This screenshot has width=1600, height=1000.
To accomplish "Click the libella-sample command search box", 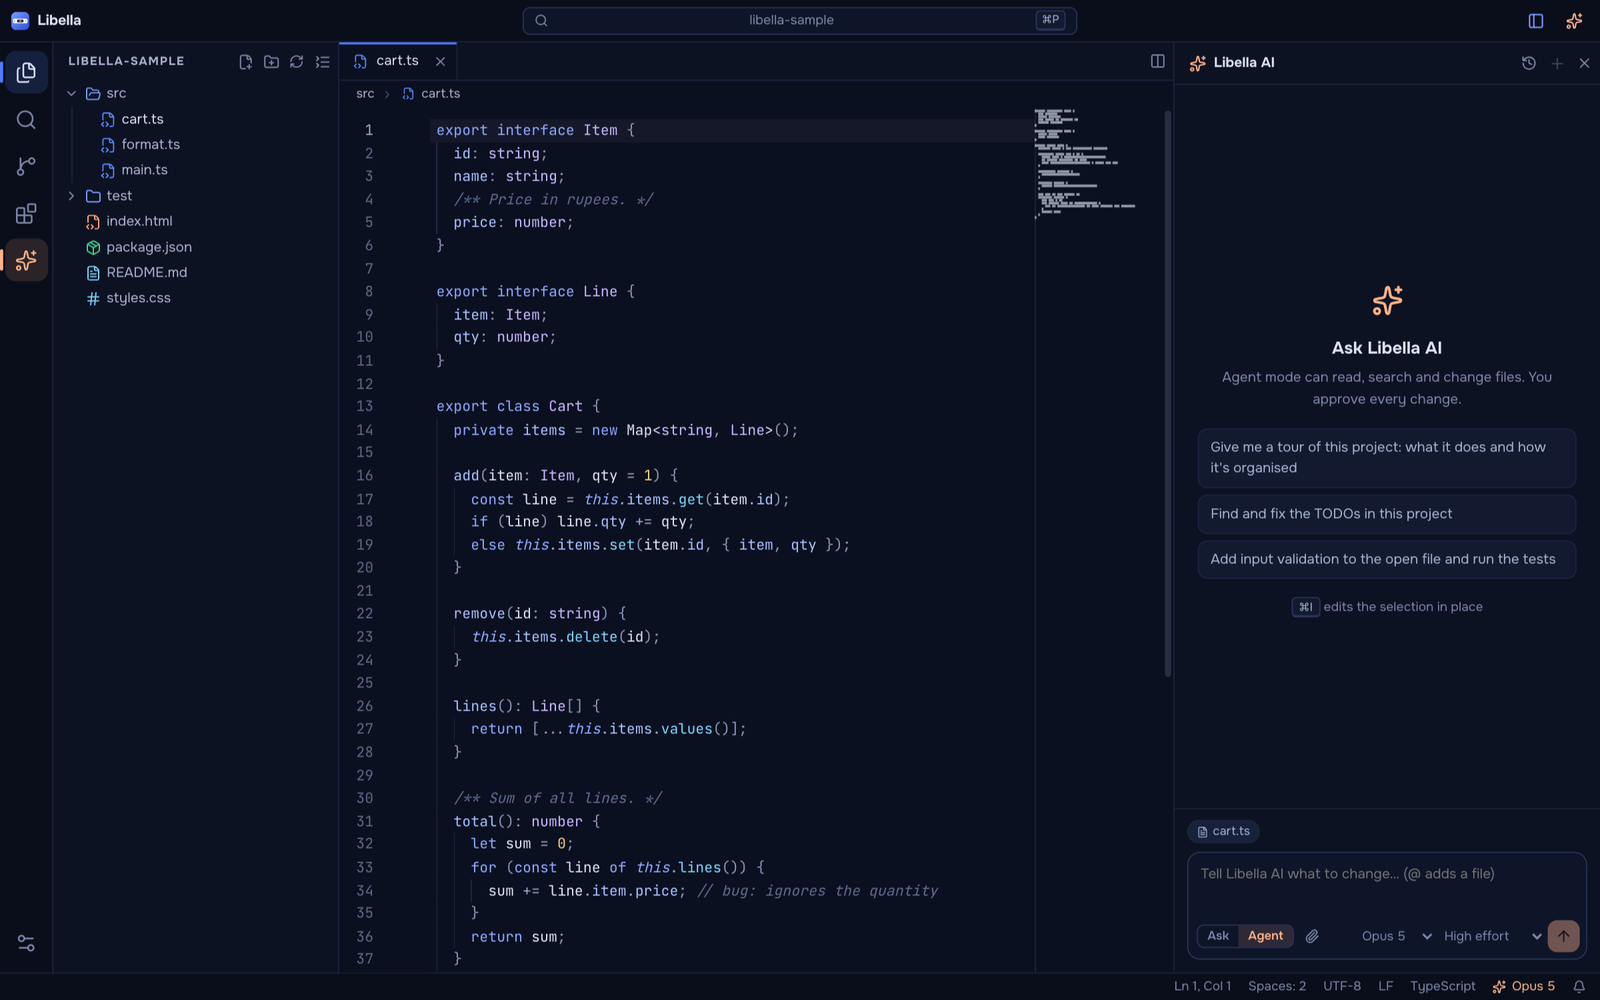I will pyautogui.click(x=799, y=20).
